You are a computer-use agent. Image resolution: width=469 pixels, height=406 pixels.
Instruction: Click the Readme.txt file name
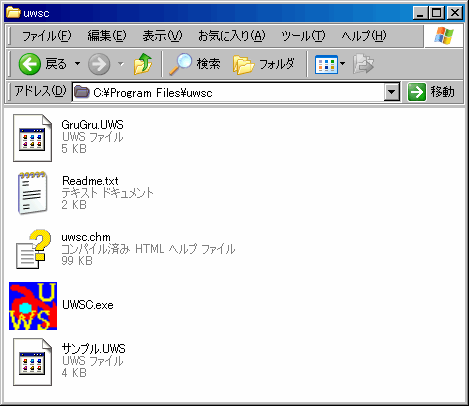pyautogui.click(x=90, y=181)
